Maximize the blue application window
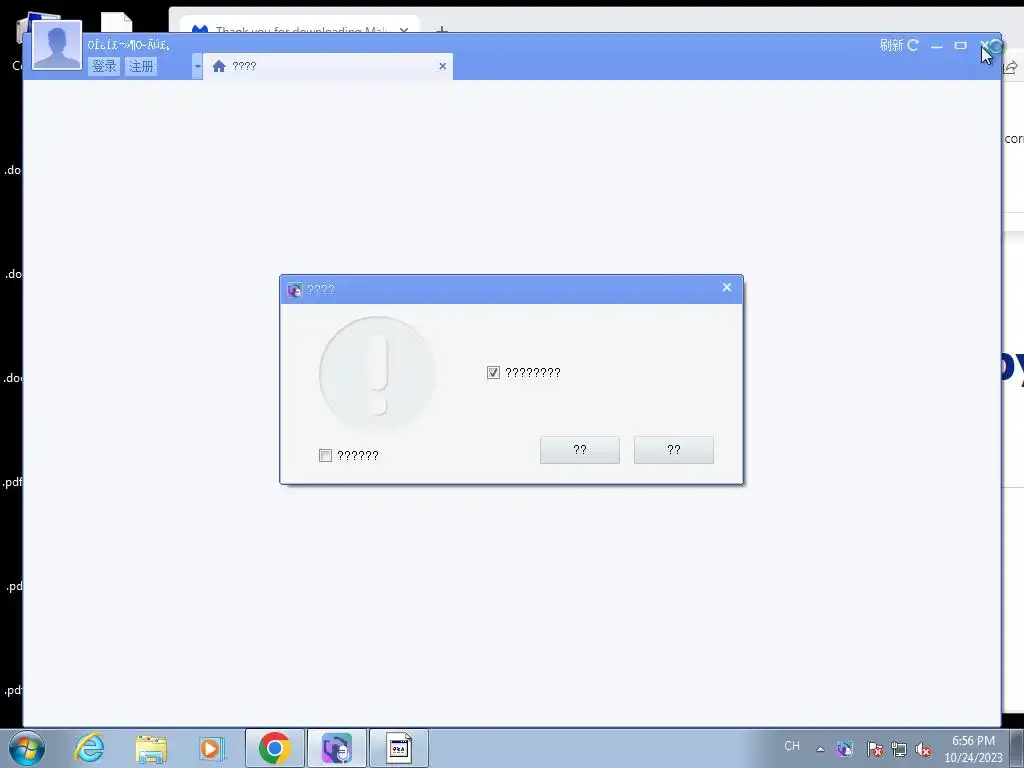The height and width of the screenshot is (768, 1024). tap(960, 45)
